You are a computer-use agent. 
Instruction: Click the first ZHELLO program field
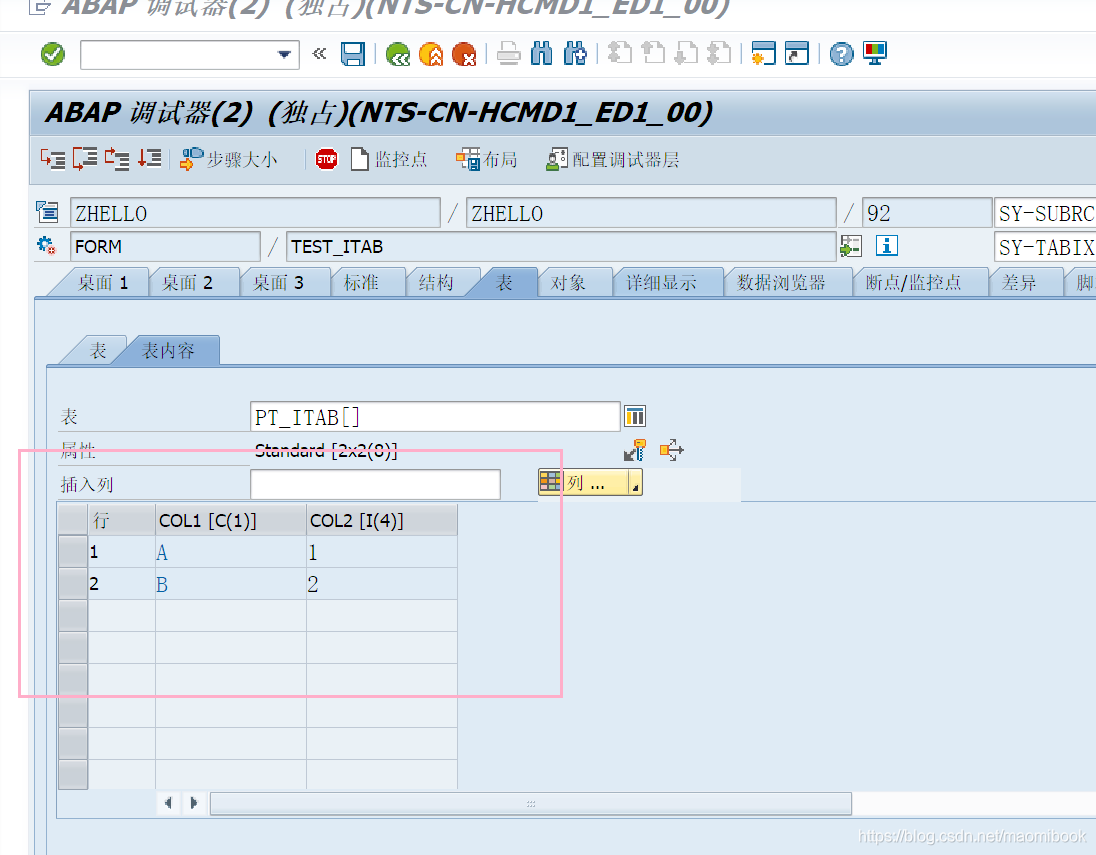coord(255,213)
